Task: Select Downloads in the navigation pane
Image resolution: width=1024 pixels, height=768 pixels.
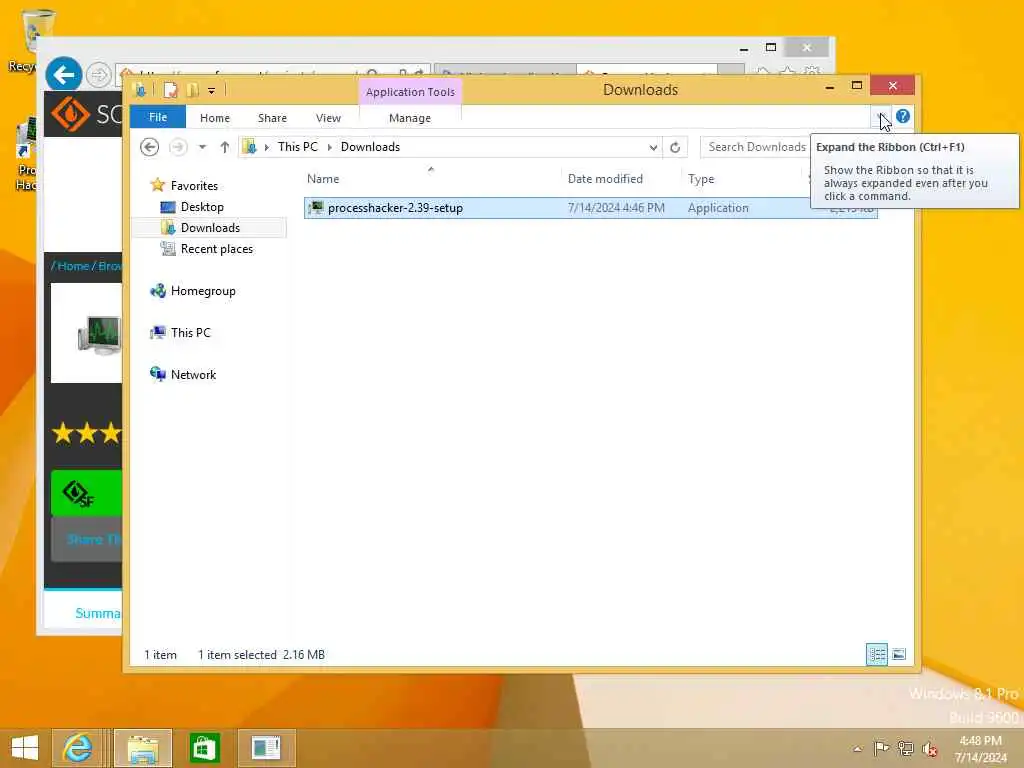Action: (x=210, y=228)
